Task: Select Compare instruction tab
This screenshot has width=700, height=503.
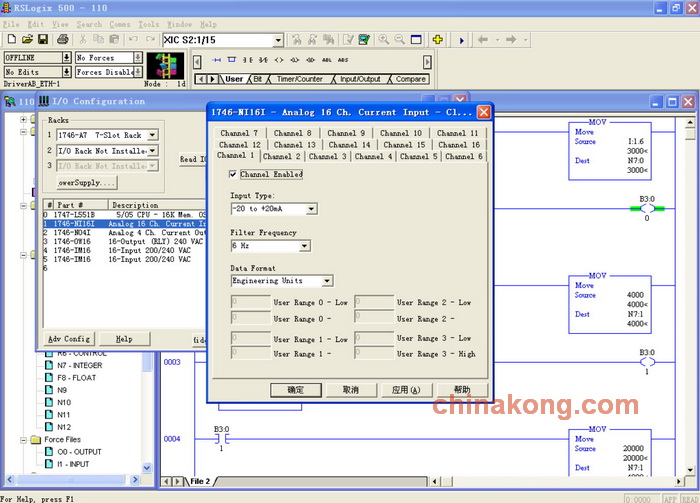Action: coord(410,79)
